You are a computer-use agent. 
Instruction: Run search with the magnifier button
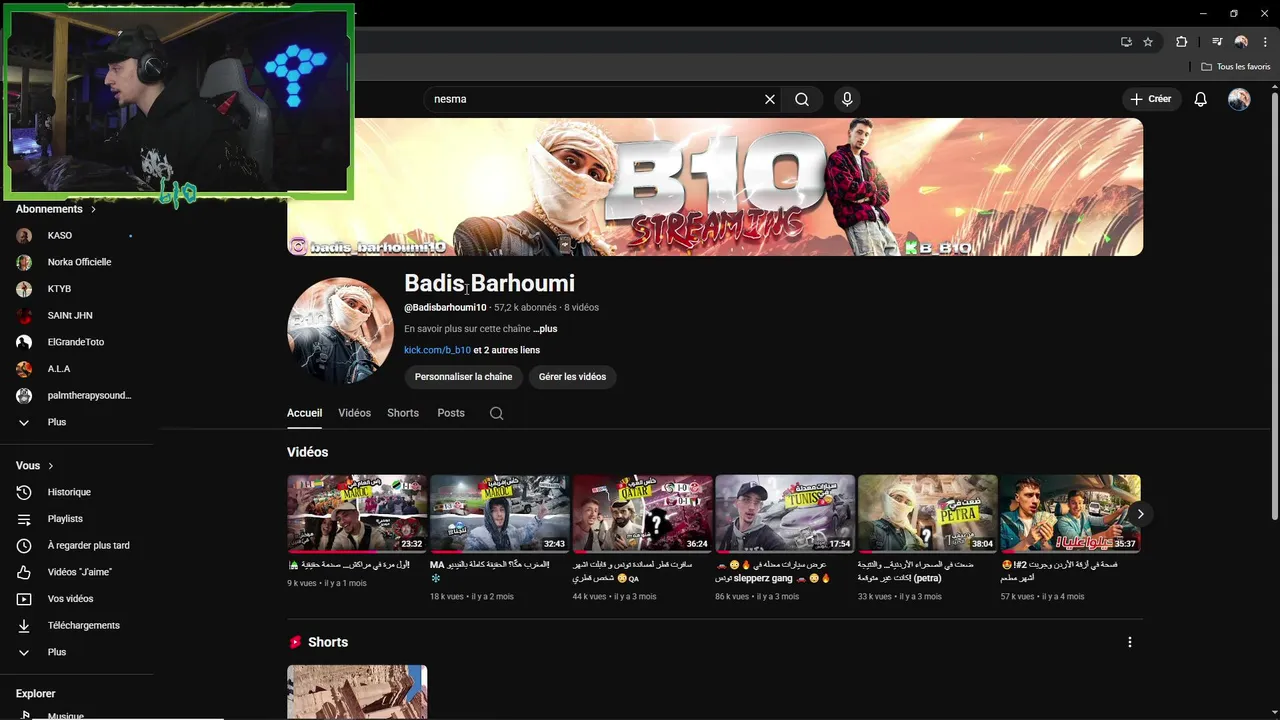click(x=802, y=99)
